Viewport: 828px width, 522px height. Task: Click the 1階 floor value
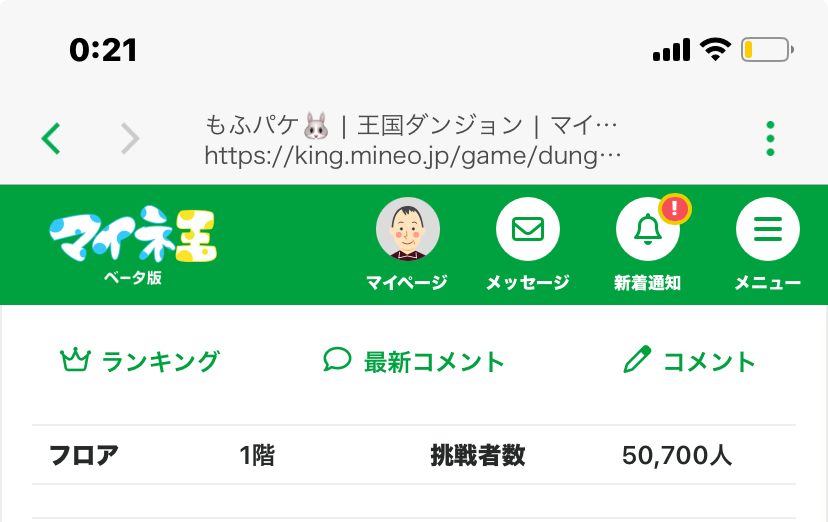[257, 455]
